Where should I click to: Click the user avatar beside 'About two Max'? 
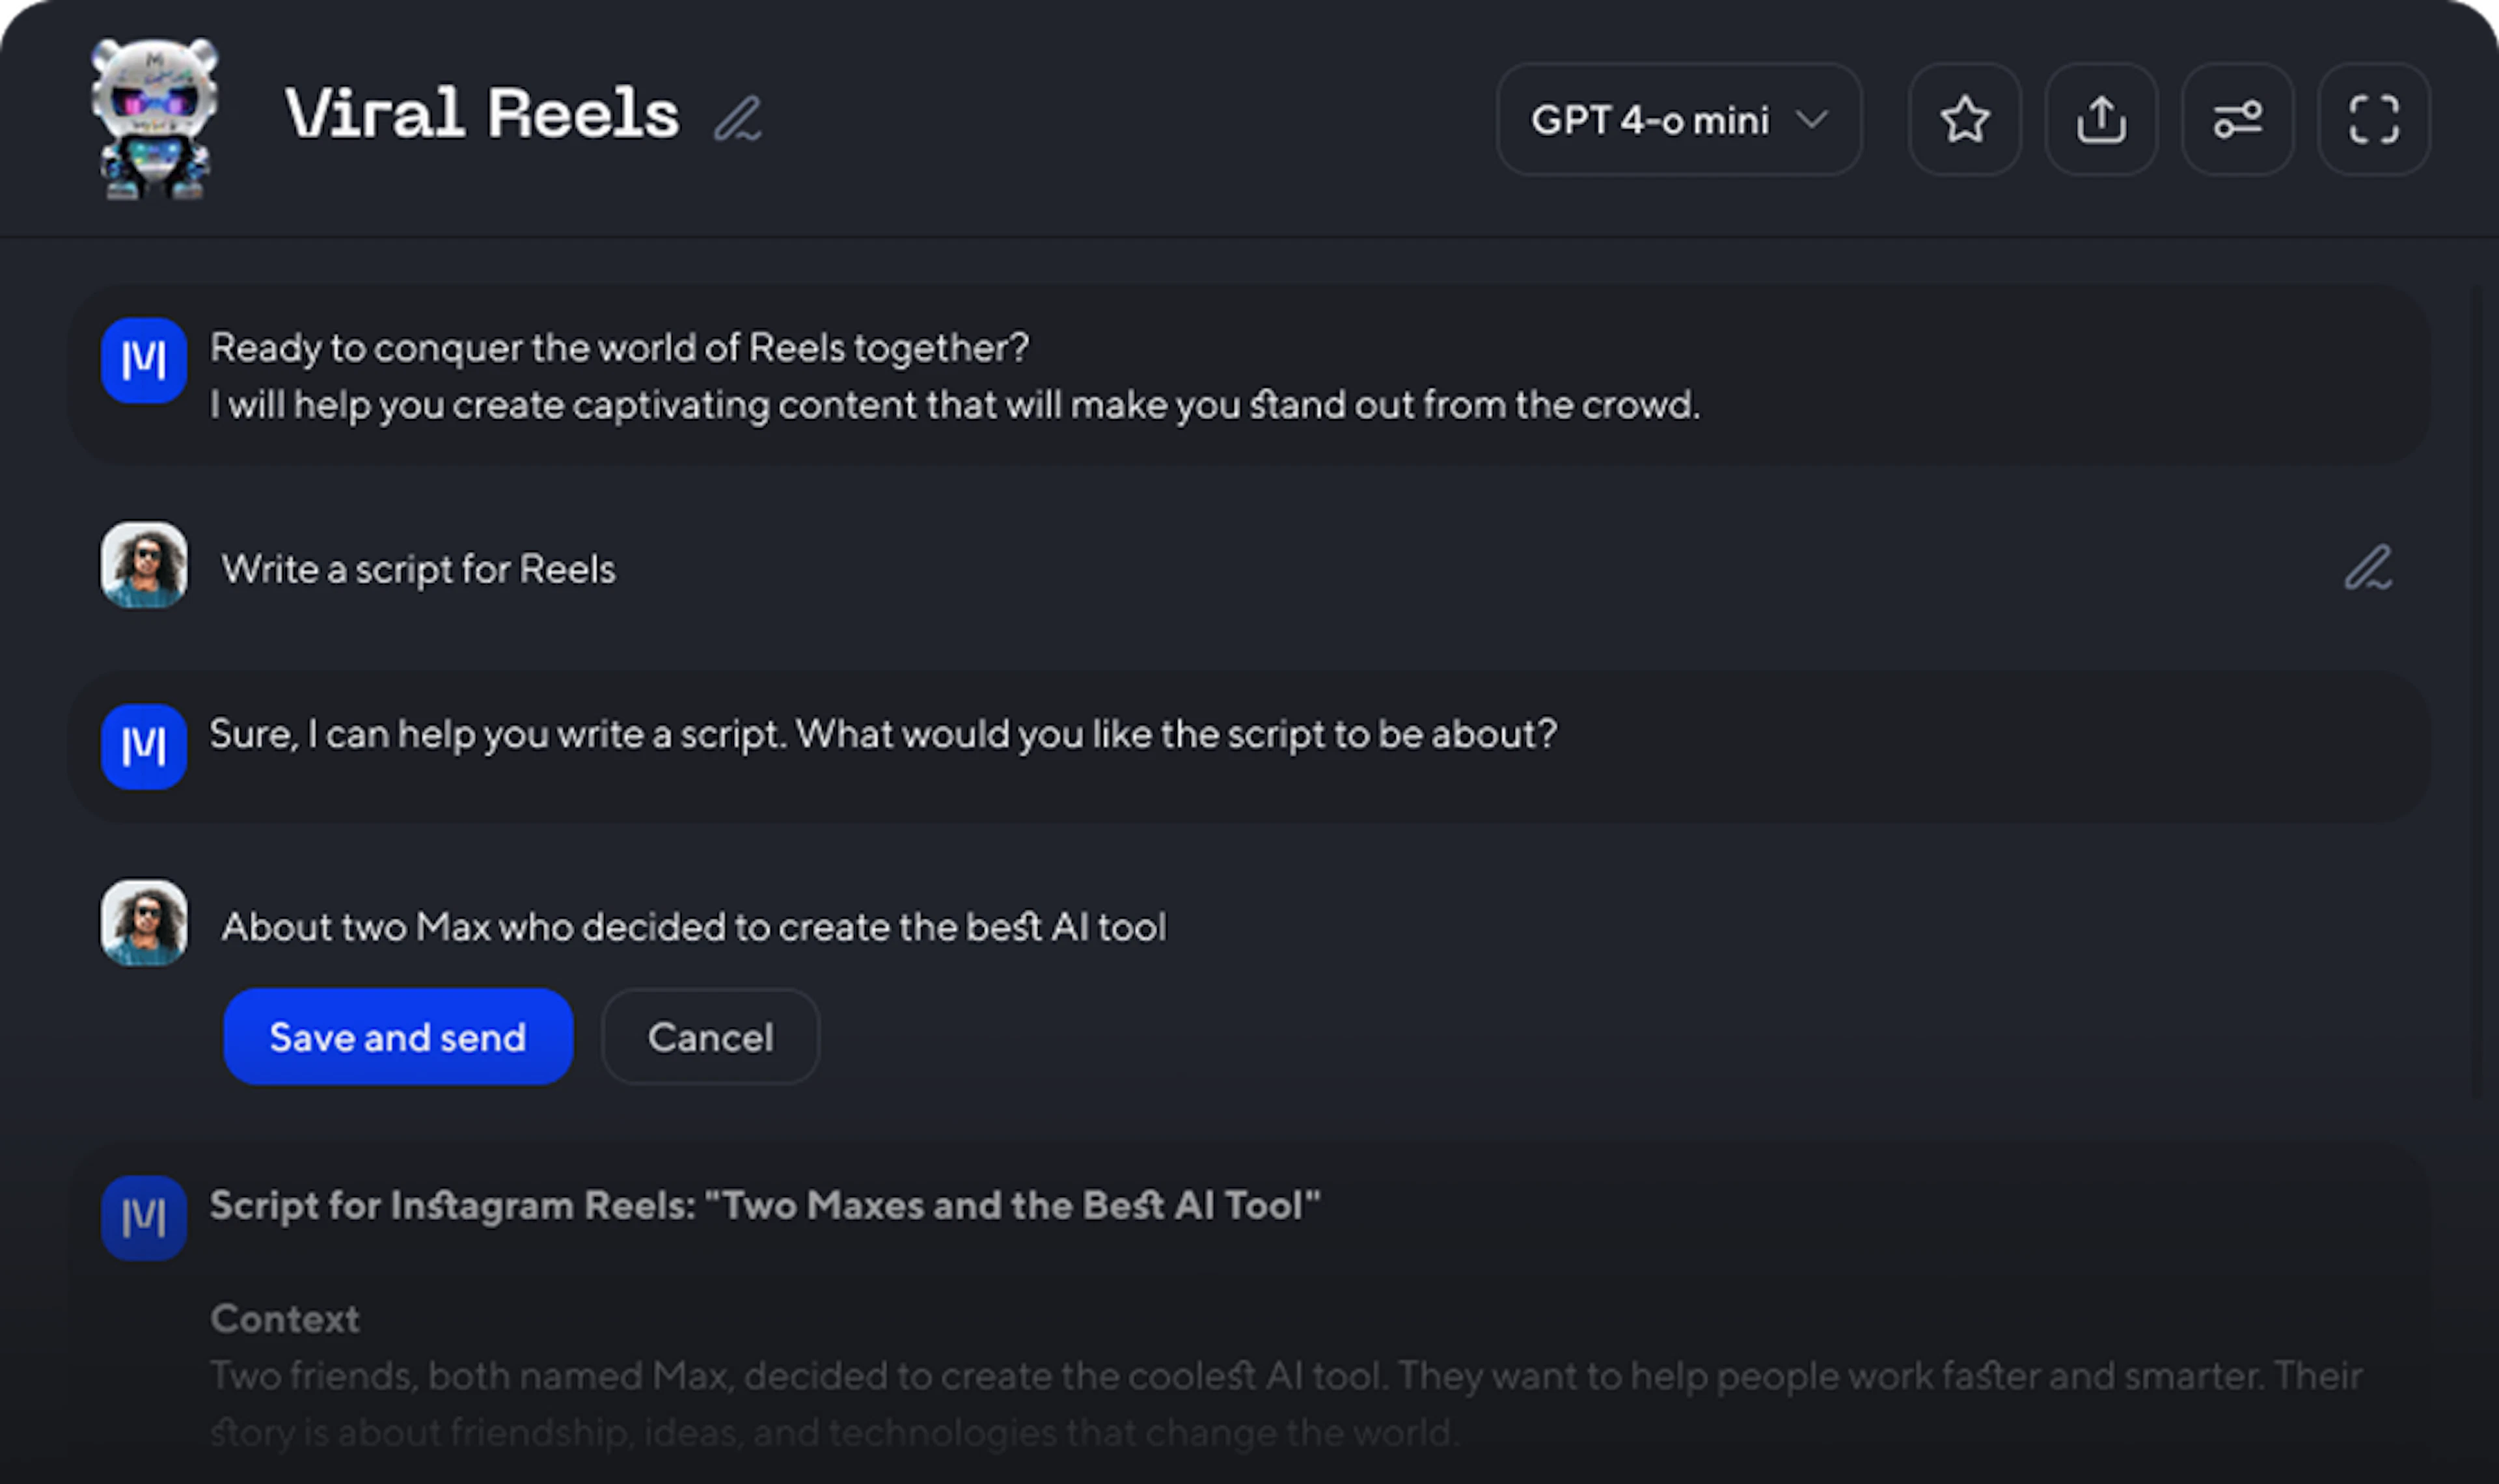point(144,922)
